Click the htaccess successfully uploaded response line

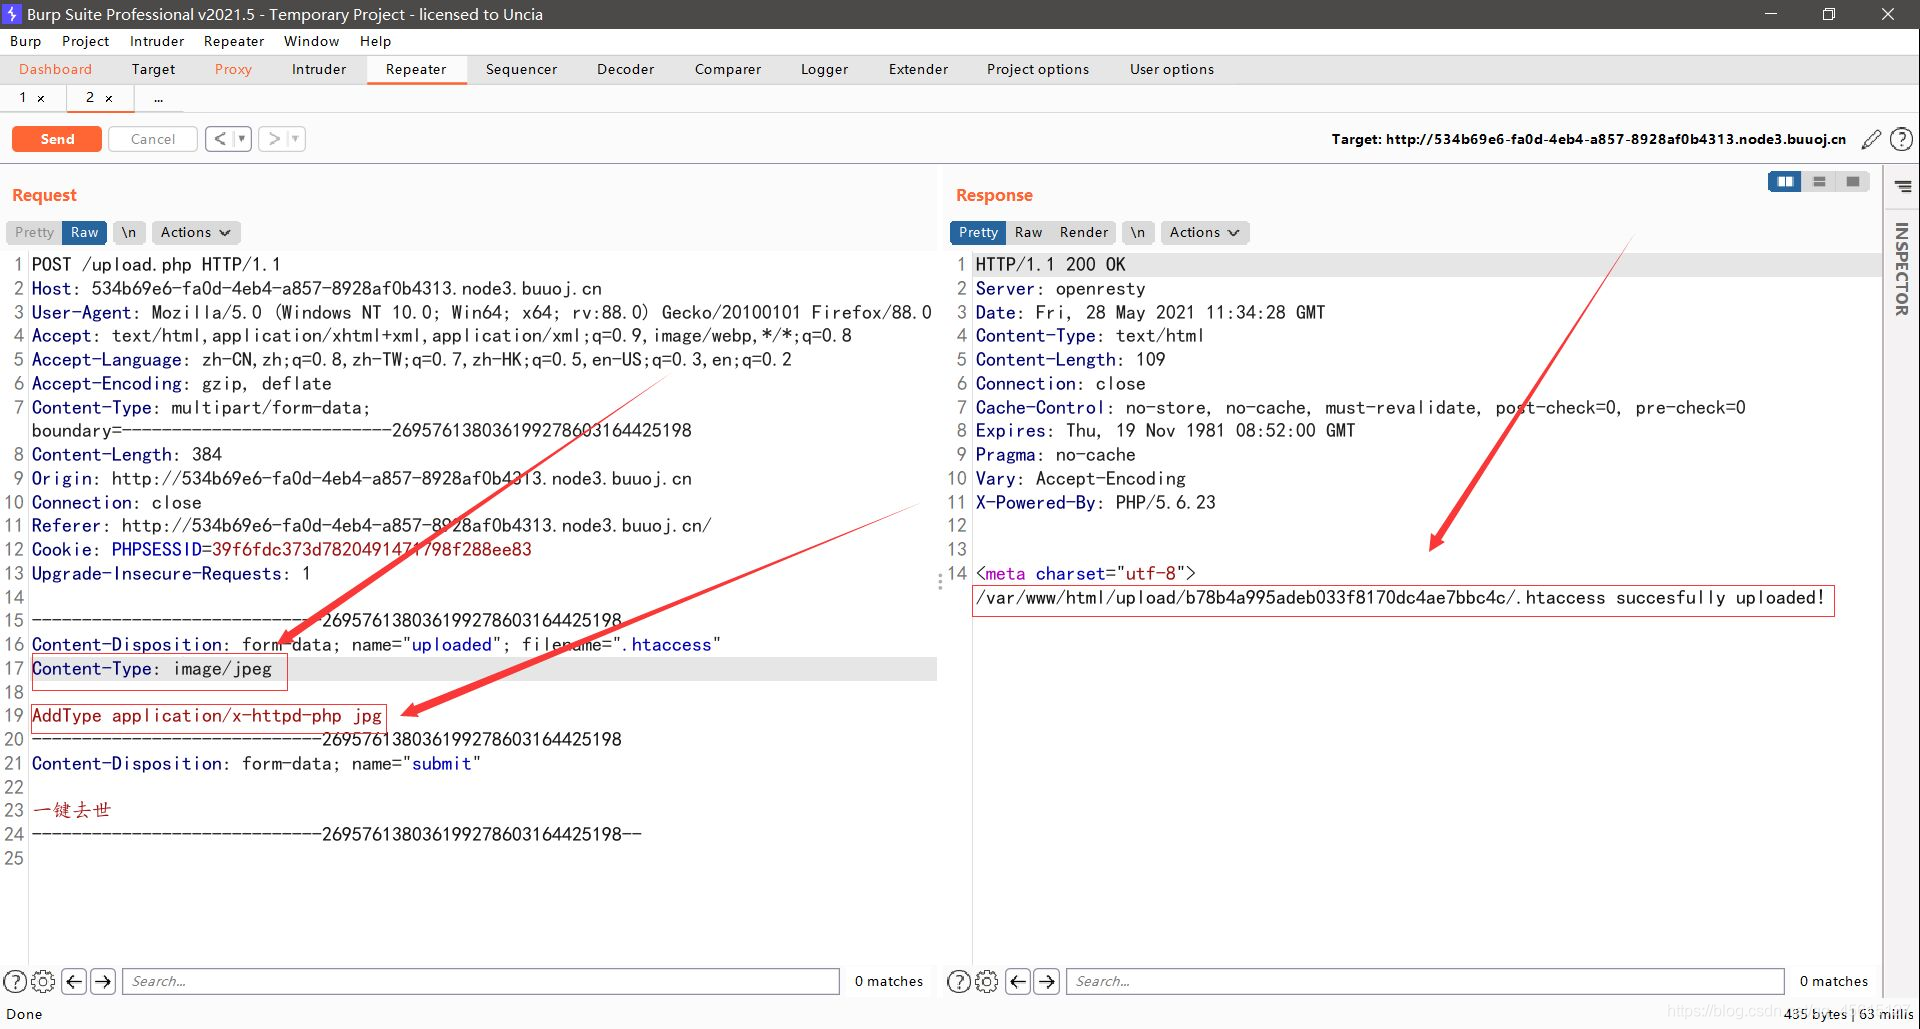(x=1401, y=598)
